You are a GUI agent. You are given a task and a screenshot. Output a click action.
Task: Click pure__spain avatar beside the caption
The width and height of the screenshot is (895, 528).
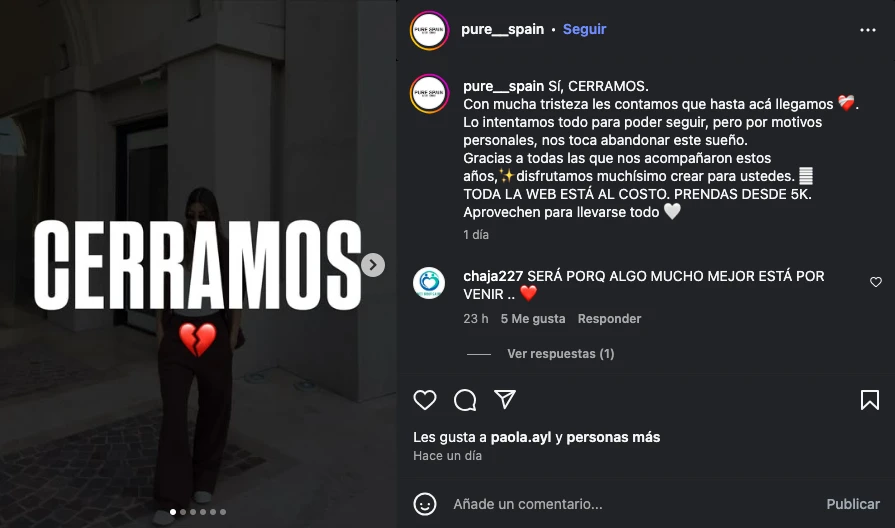pyautogui.click(x=429, y=94)
